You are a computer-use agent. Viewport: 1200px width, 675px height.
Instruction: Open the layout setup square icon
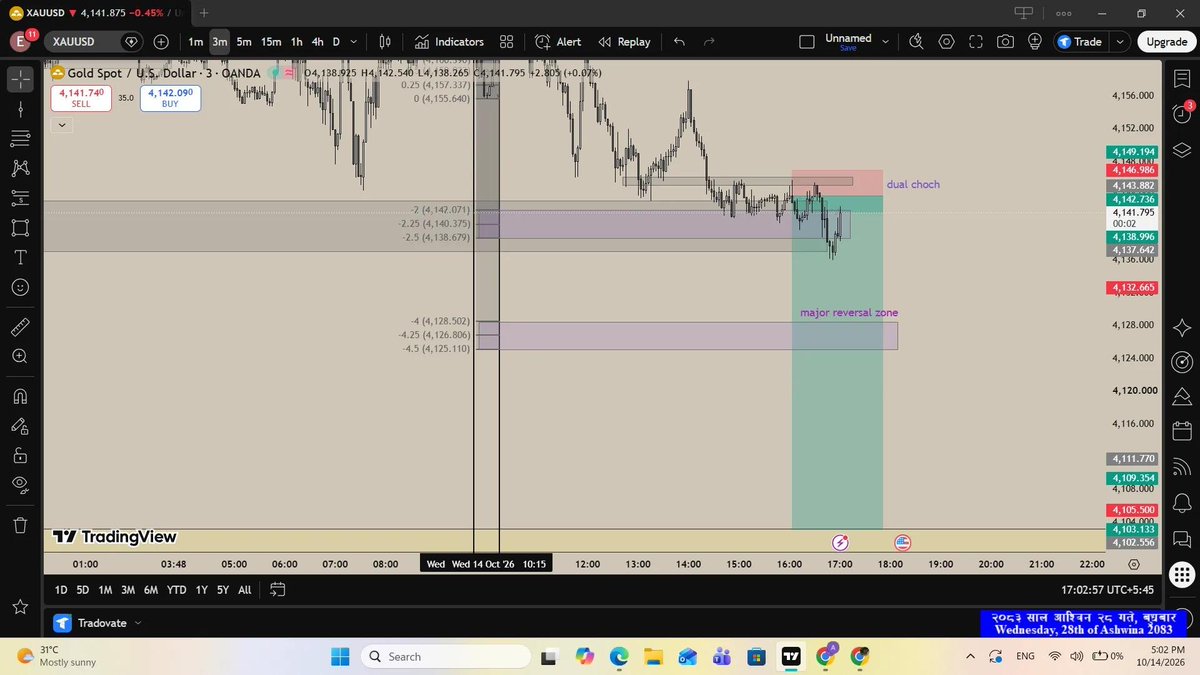click(x=807, y=42)
